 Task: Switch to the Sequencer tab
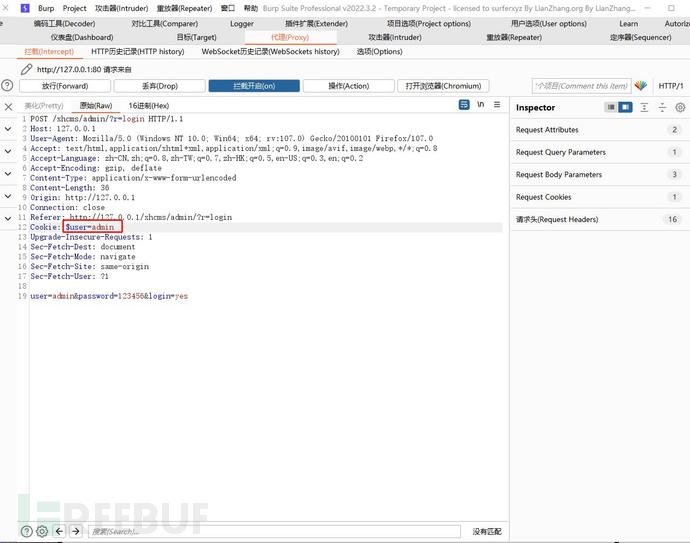coord(640,37)
